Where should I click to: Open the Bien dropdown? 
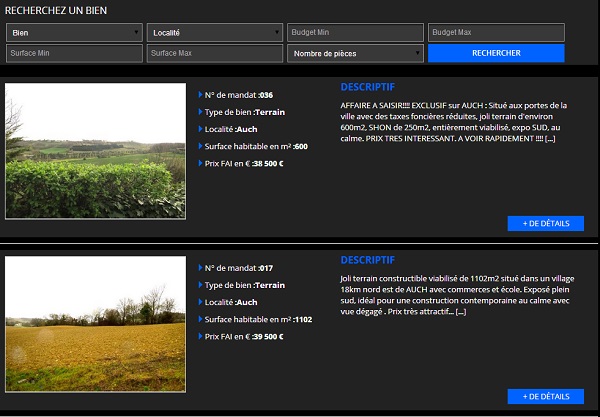pos(74,33)
